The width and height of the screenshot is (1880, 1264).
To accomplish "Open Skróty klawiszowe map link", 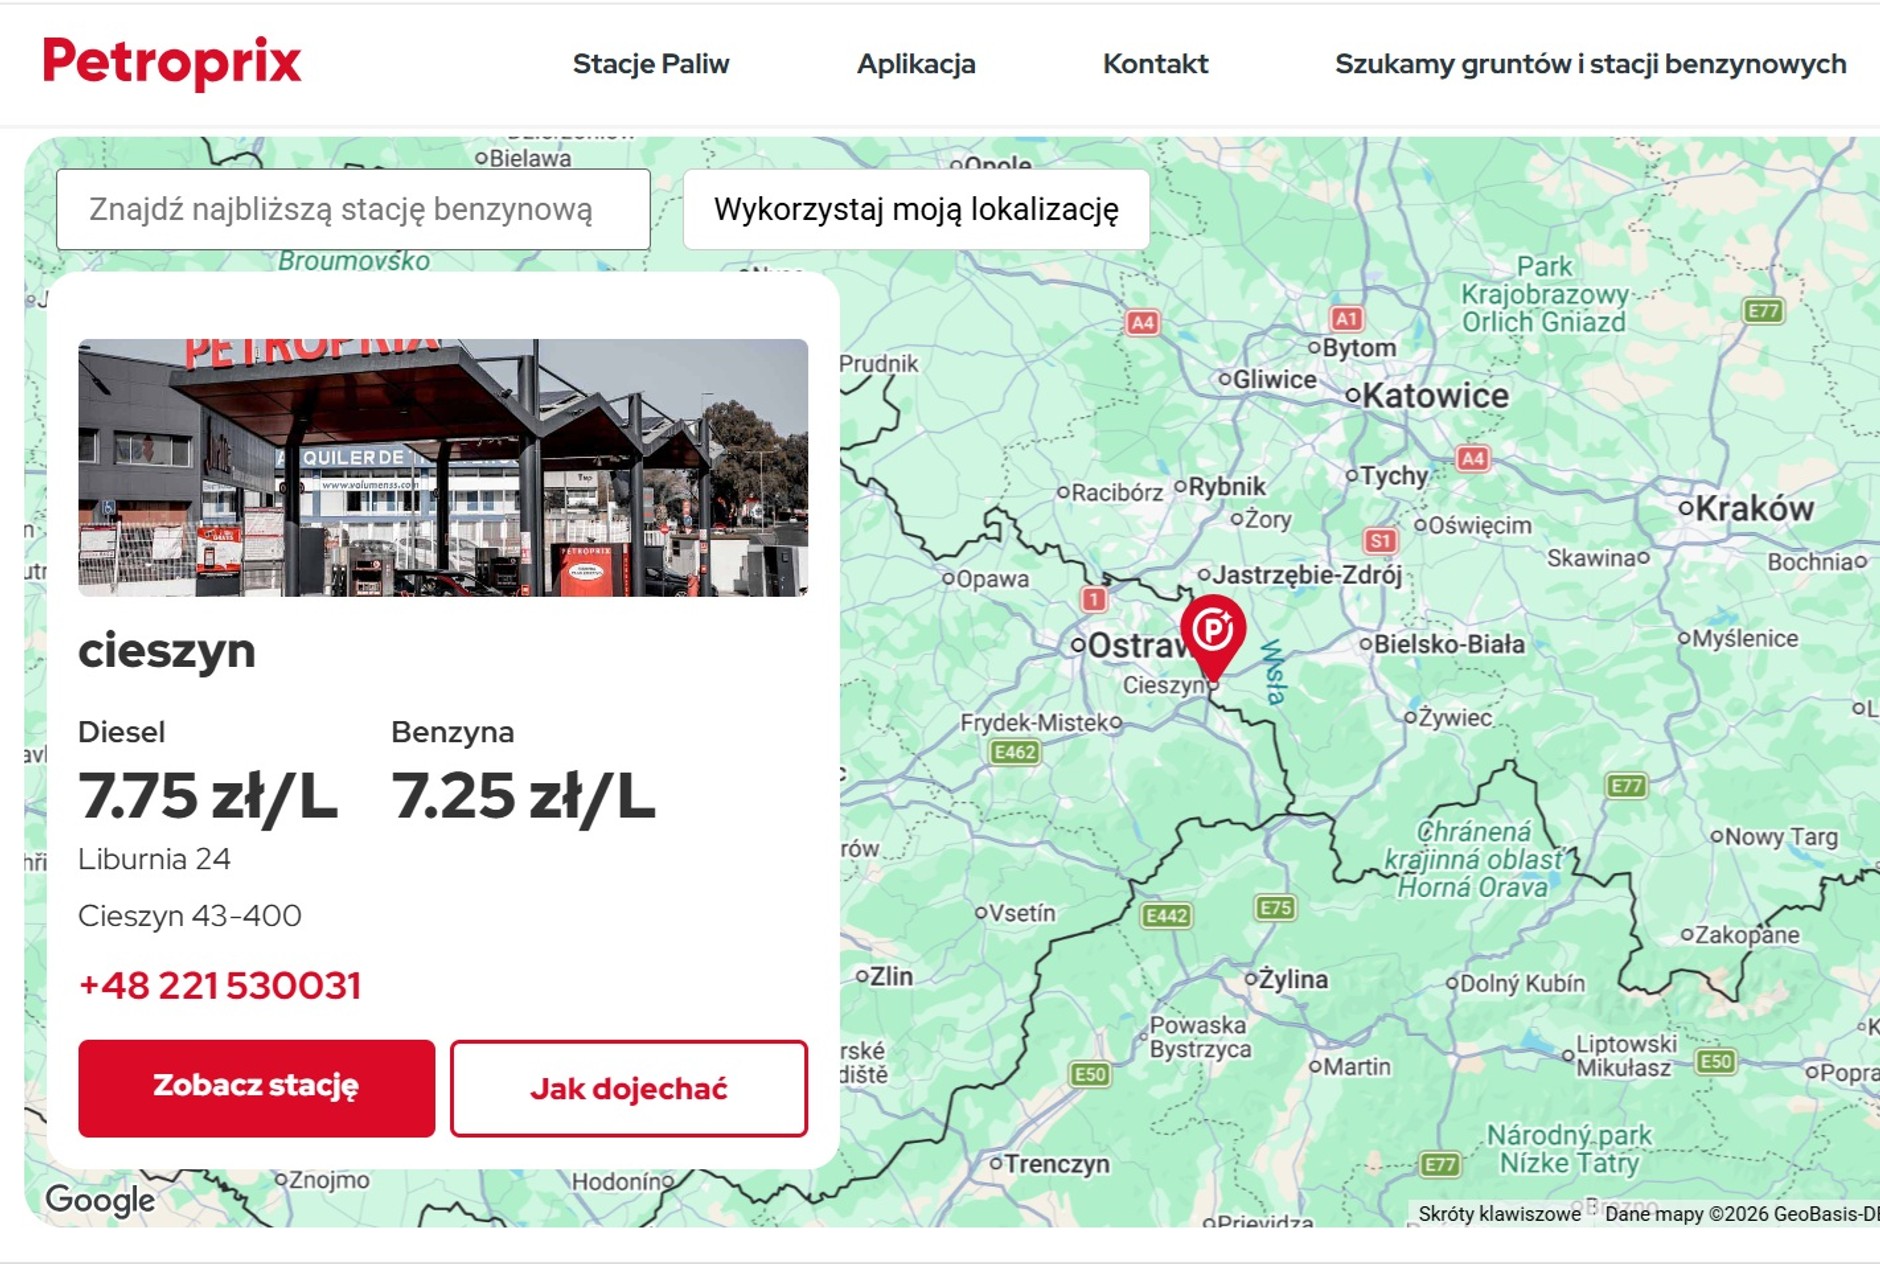I will 1499,1214.
